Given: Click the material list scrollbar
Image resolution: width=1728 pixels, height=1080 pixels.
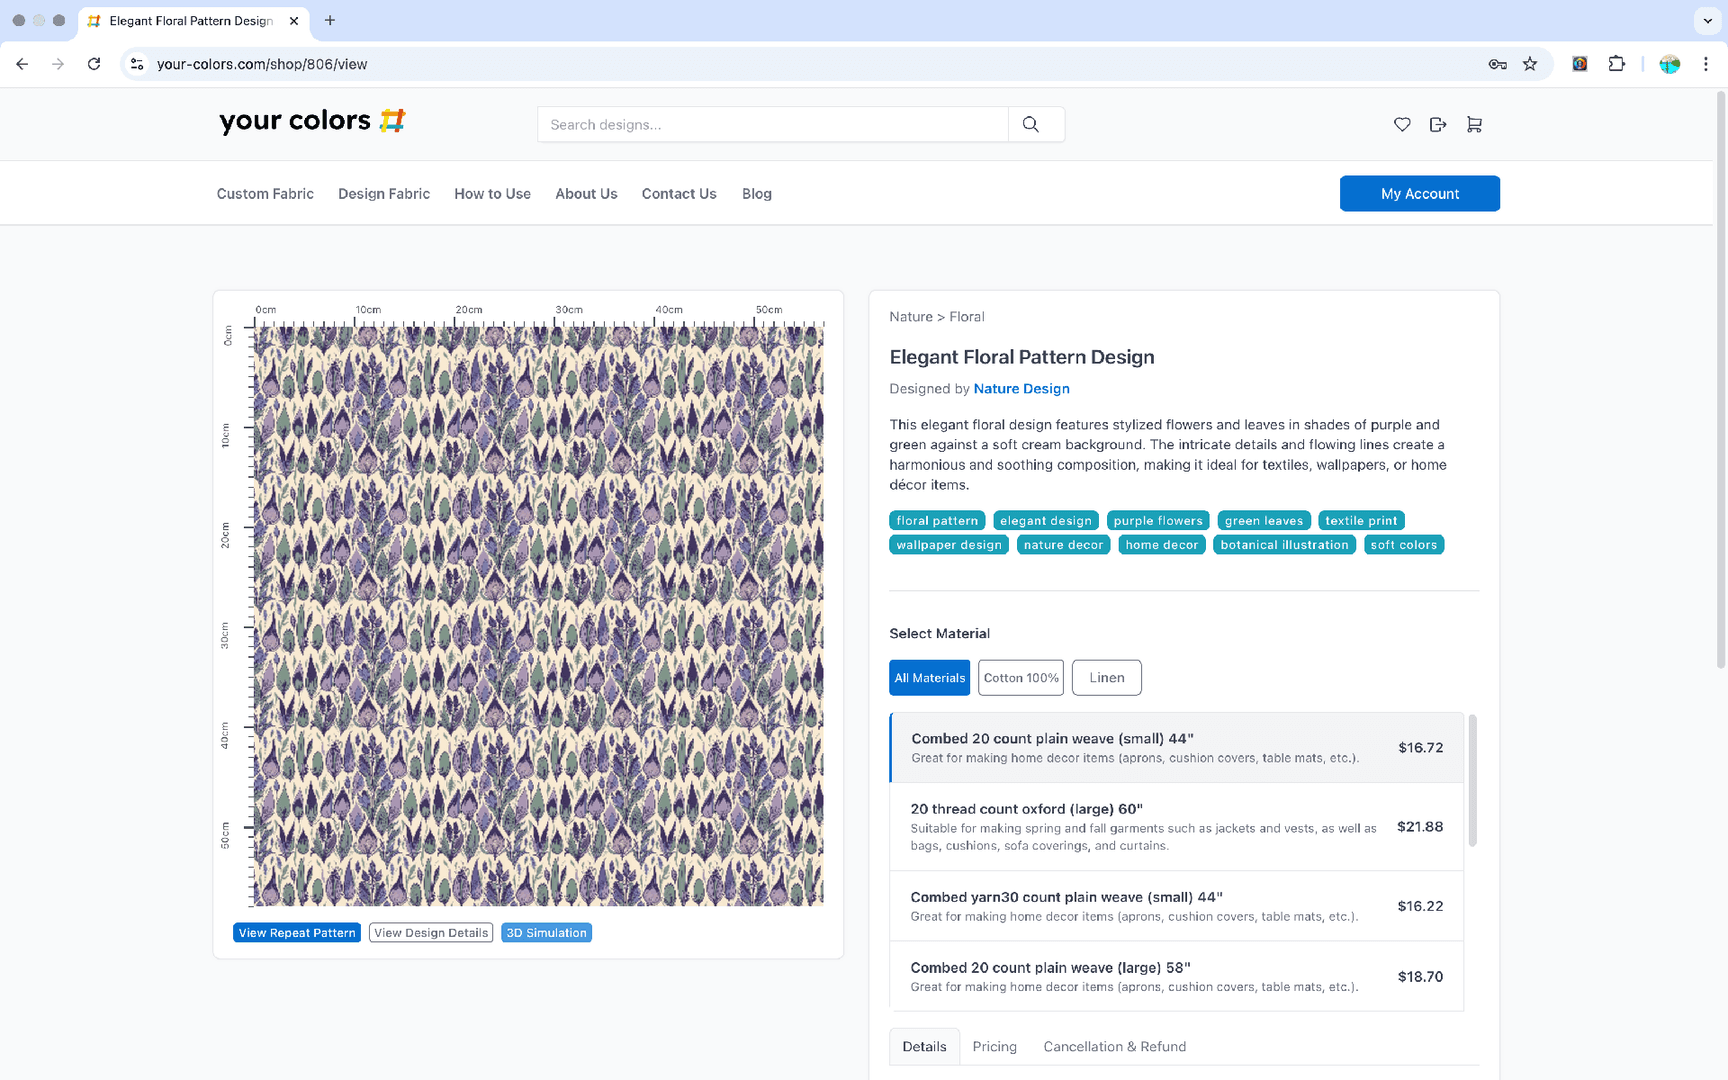Looking at the screenshot, I should click(x=1472, y=780).
